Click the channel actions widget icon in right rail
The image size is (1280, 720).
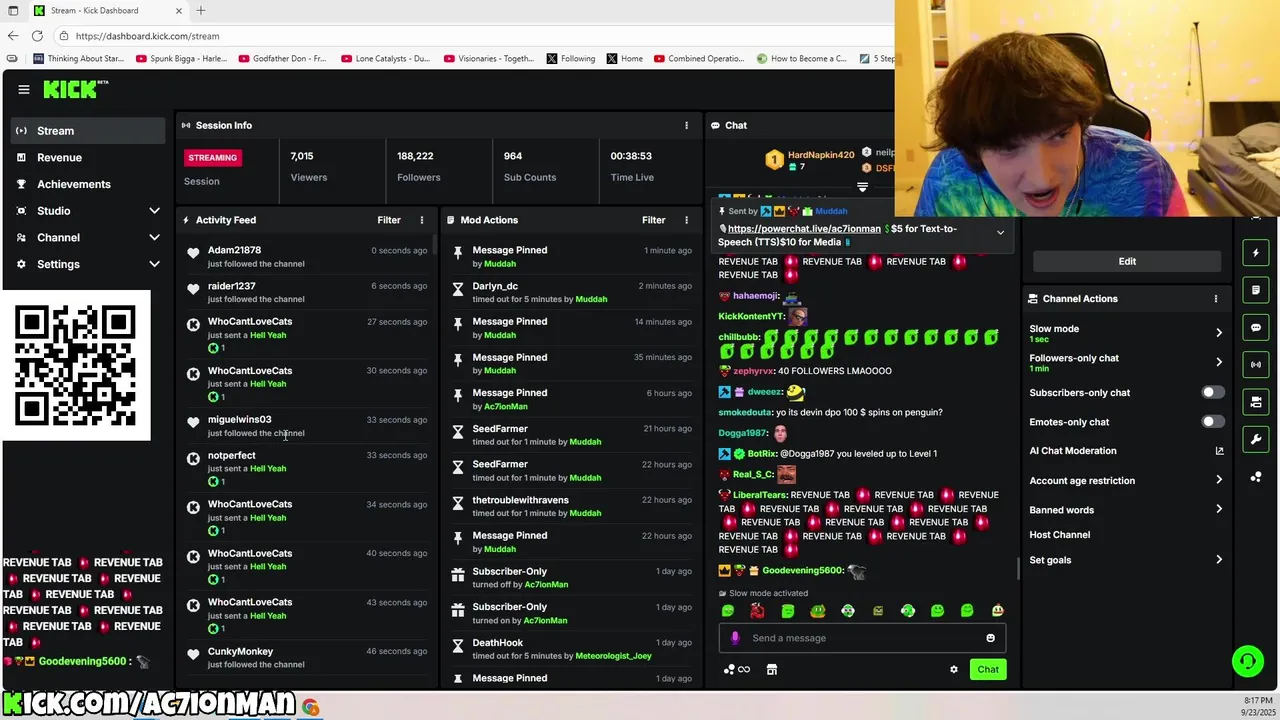coord(1256,402)
